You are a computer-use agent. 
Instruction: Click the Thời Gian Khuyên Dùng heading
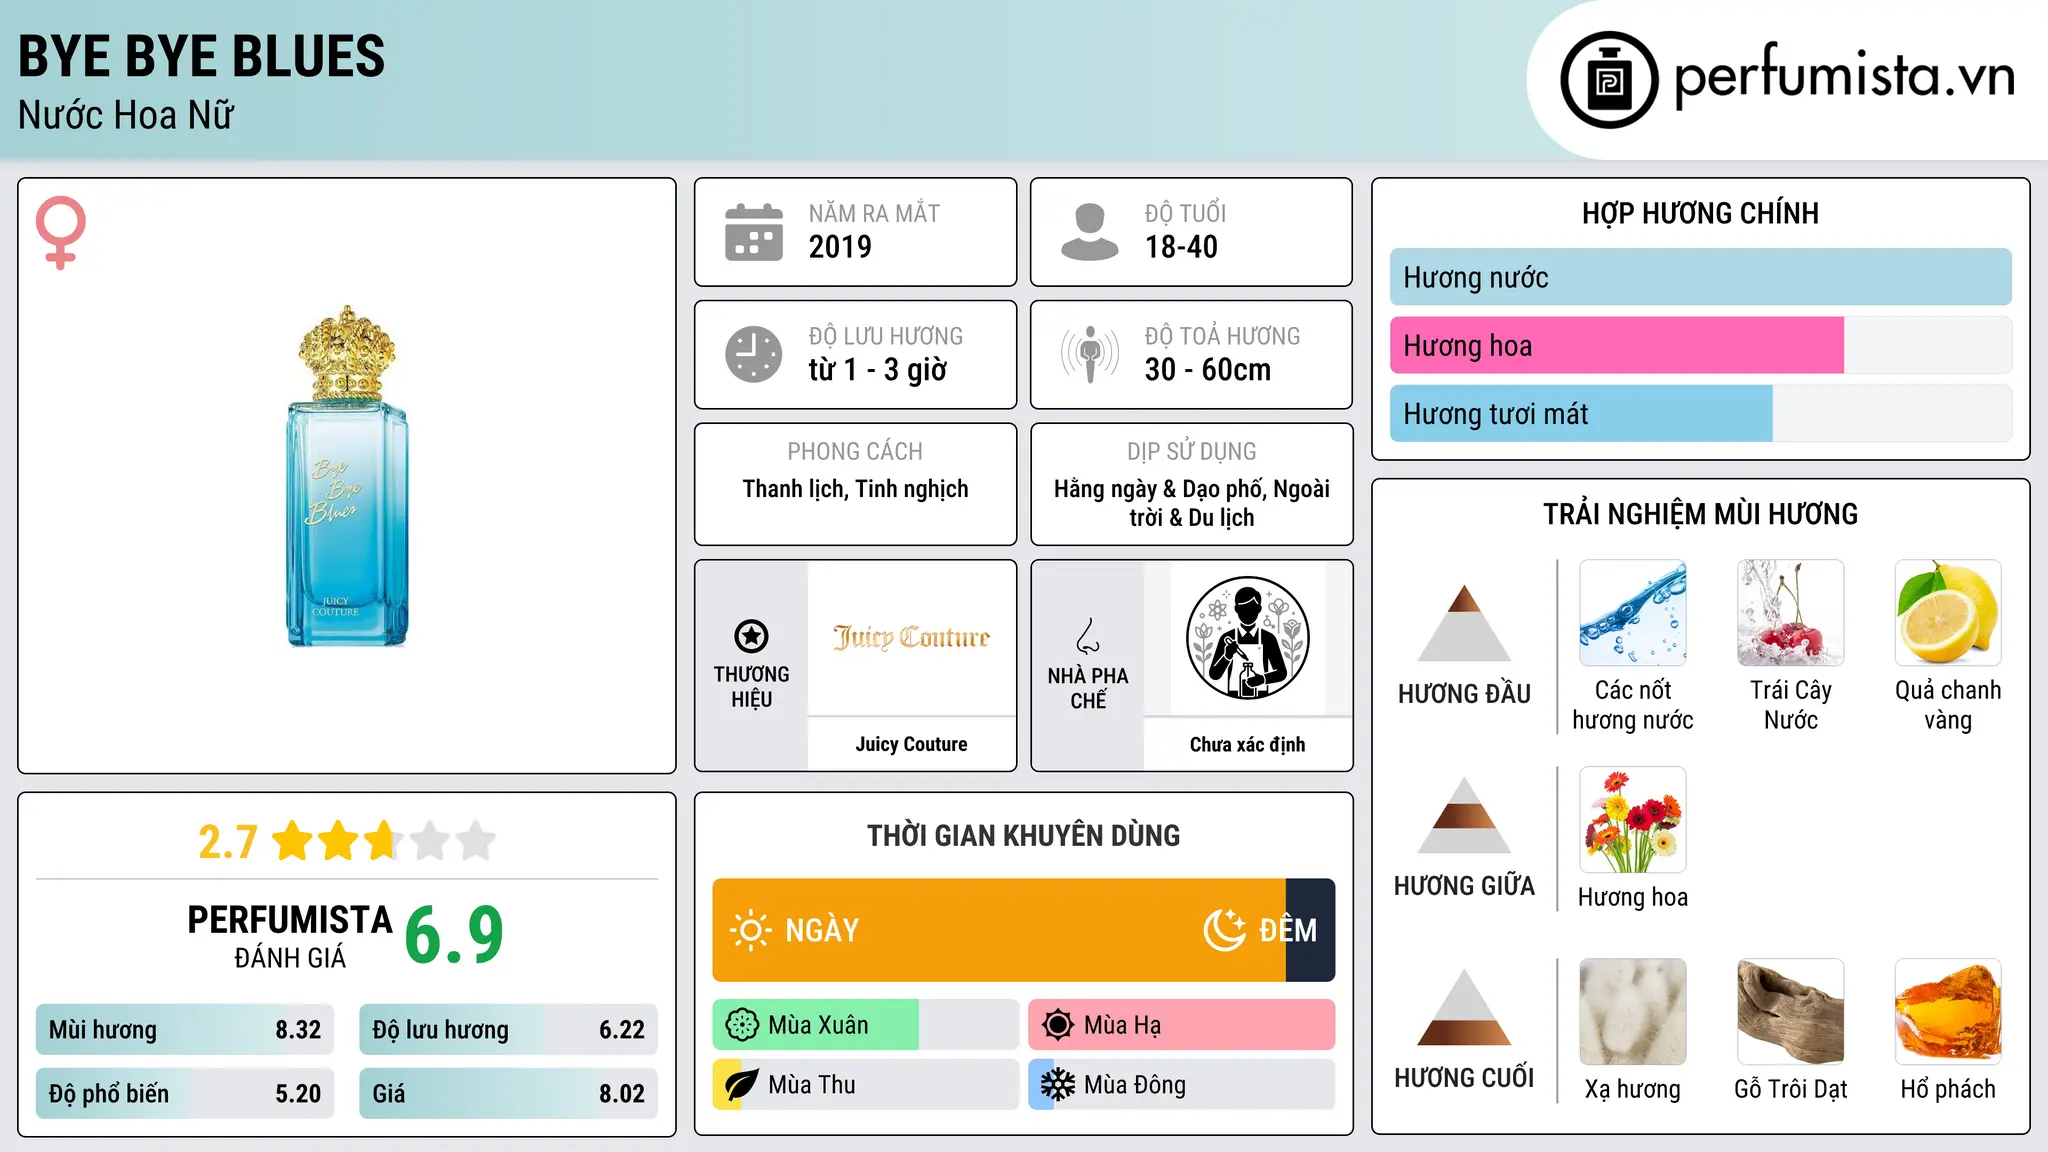click(1023, 835)
